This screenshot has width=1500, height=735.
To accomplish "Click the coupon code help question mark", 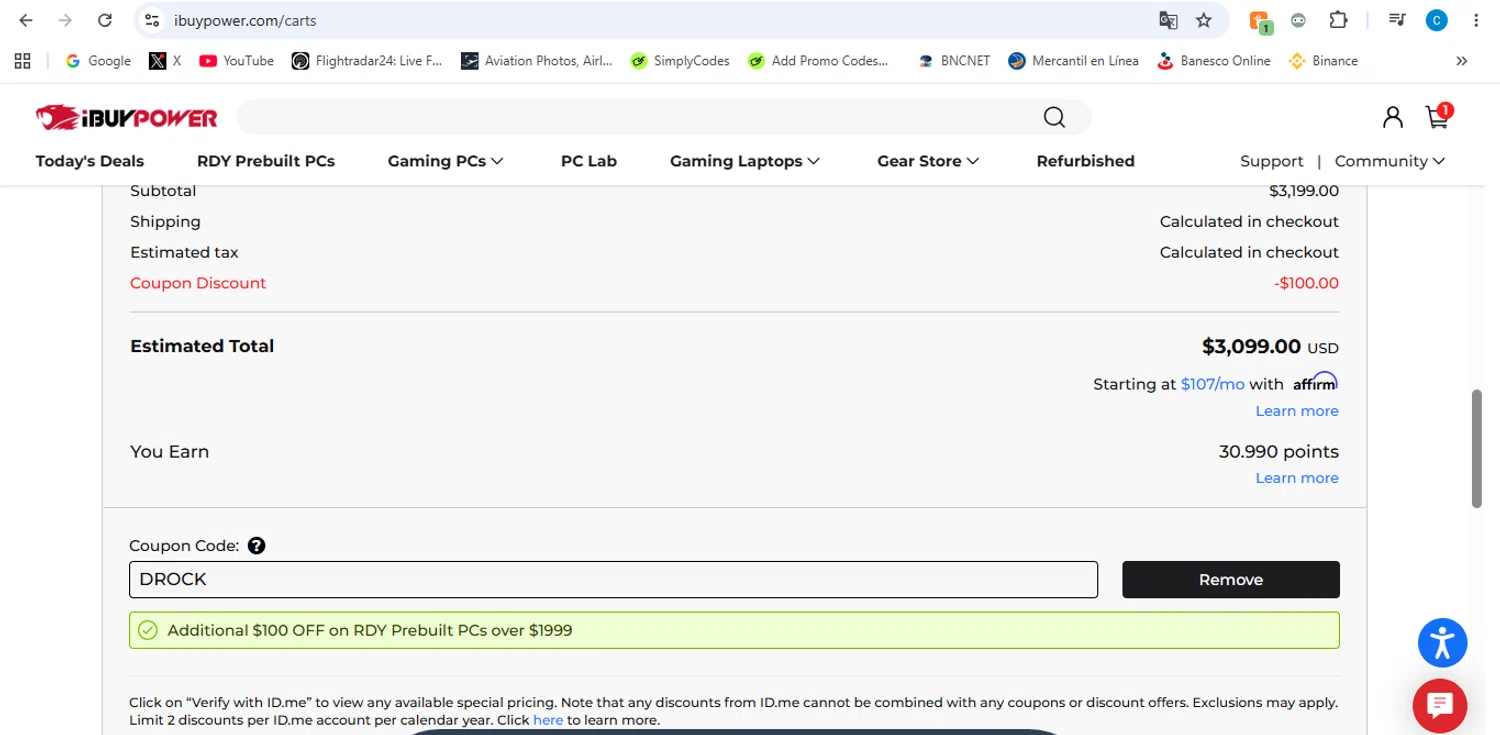I will 256,546.
